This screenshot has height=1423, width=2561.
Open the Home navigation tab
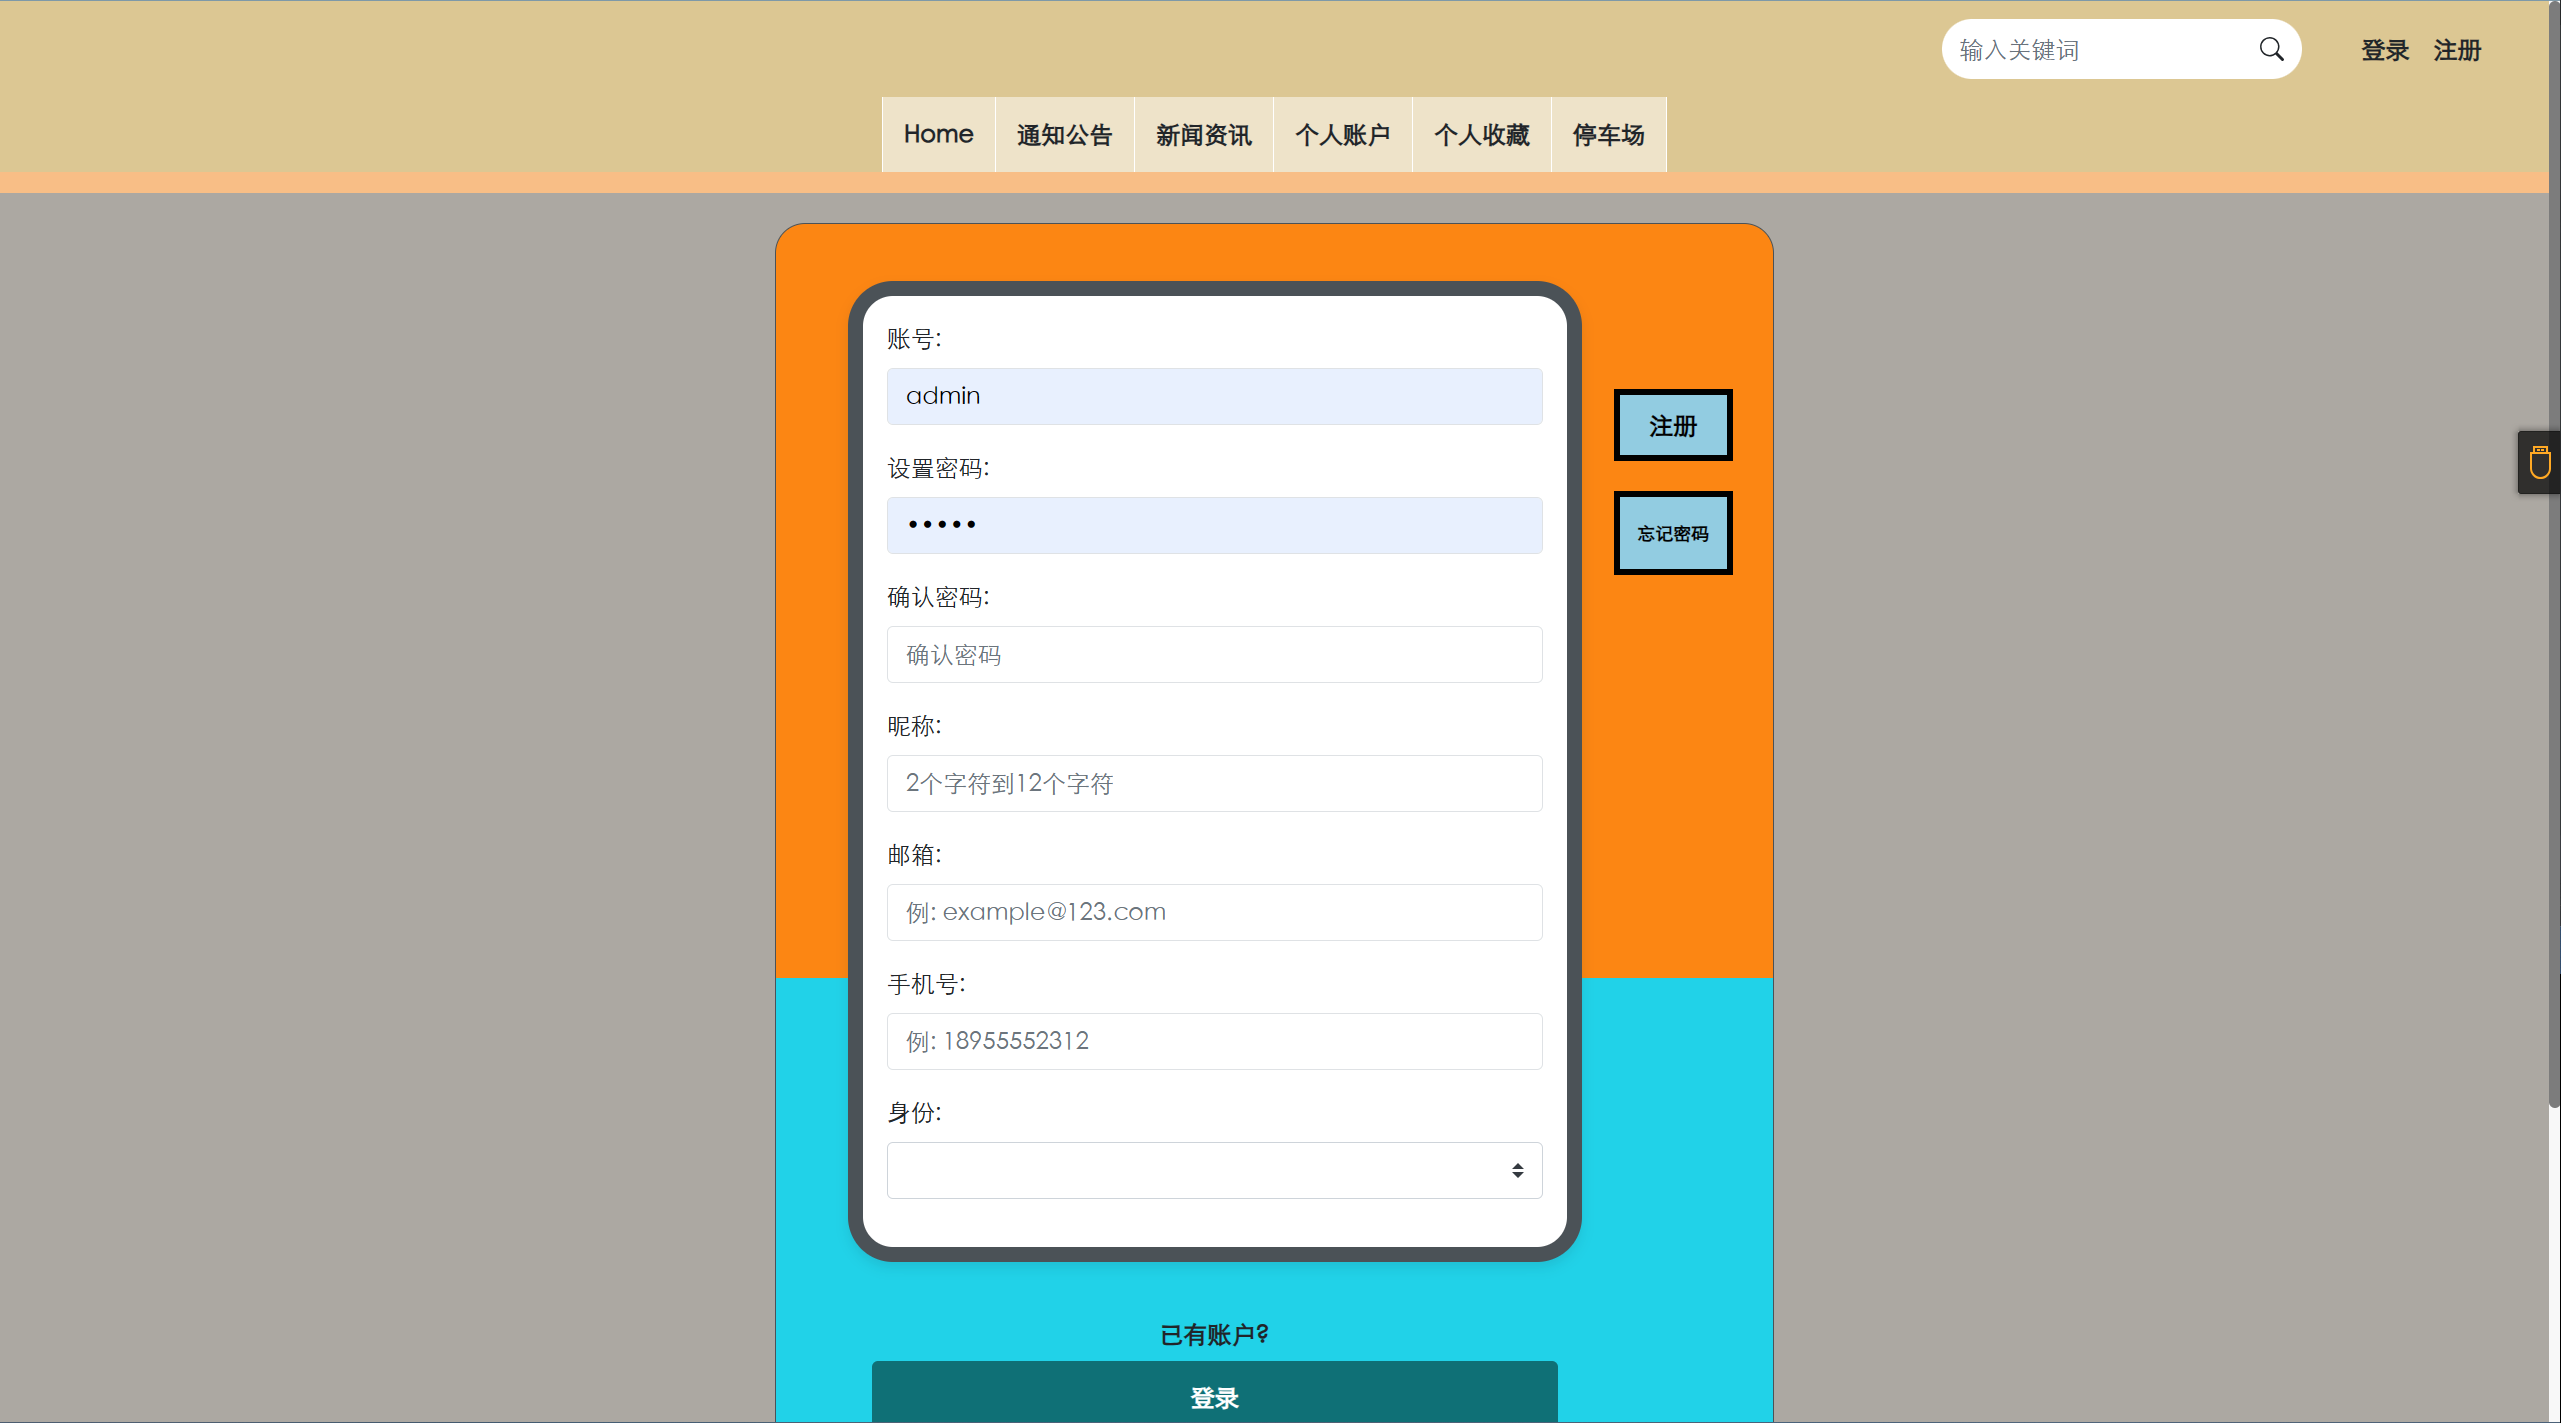tap(938, 135)
